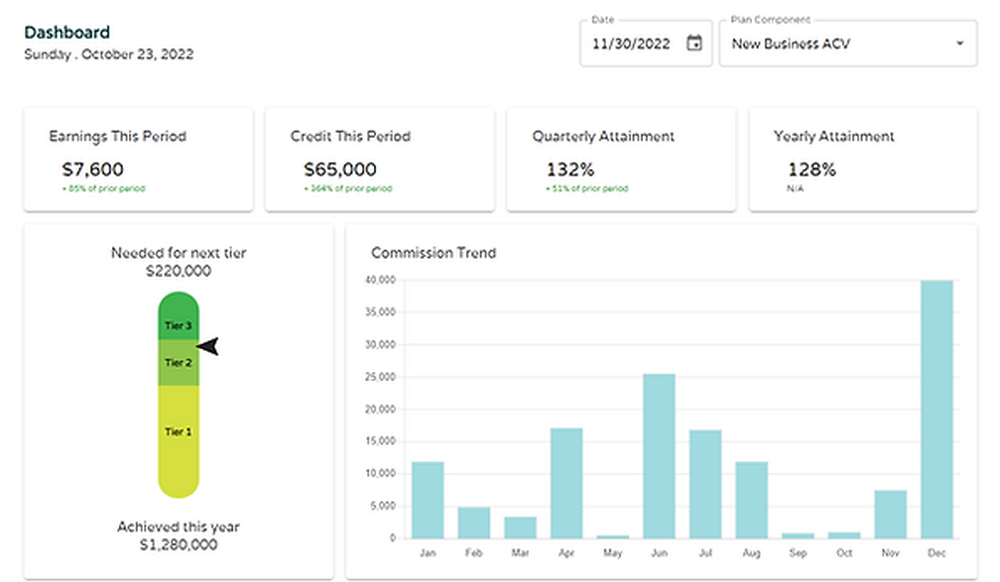Click the N/A text under Yearly Attainment
This screenshot has width=1000, height=582.
coord(795,189)
